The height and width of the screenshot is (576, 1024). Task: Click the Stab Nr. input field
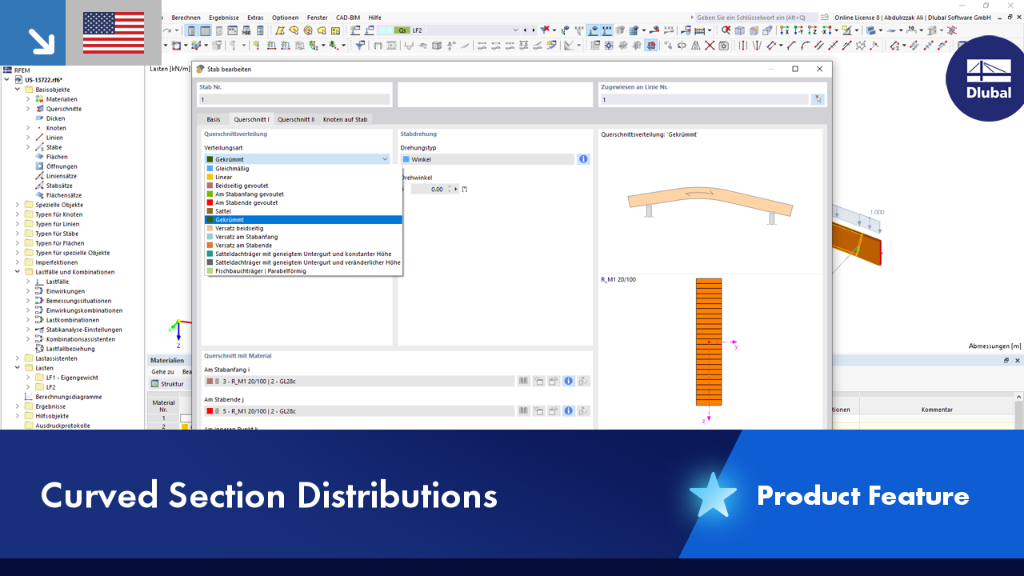click(x=295, y=99)
